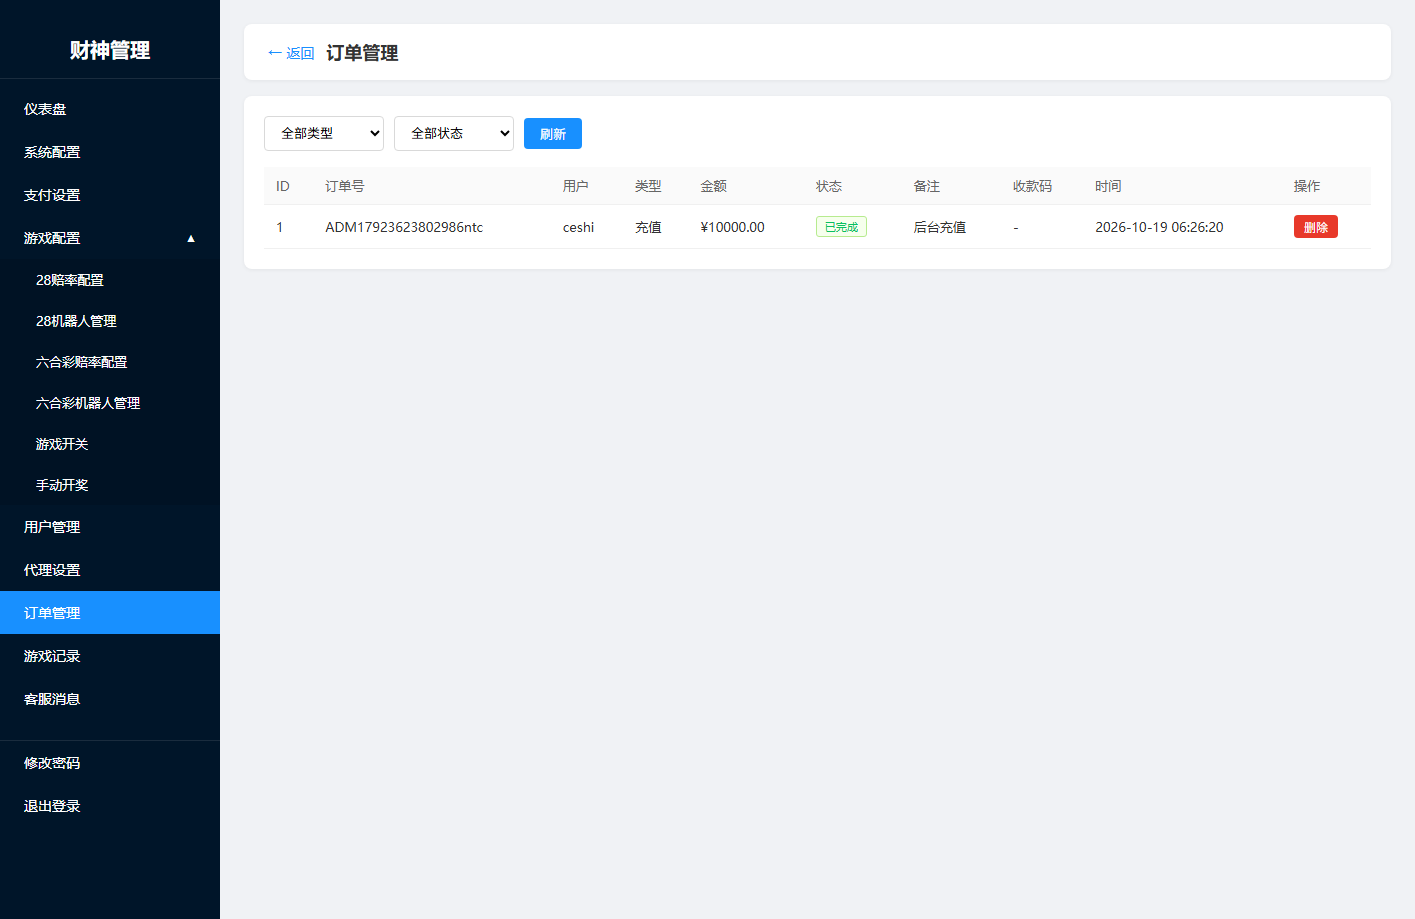Click the 充值 type cell
The image size is (1415, 919).
click(648, 227)
